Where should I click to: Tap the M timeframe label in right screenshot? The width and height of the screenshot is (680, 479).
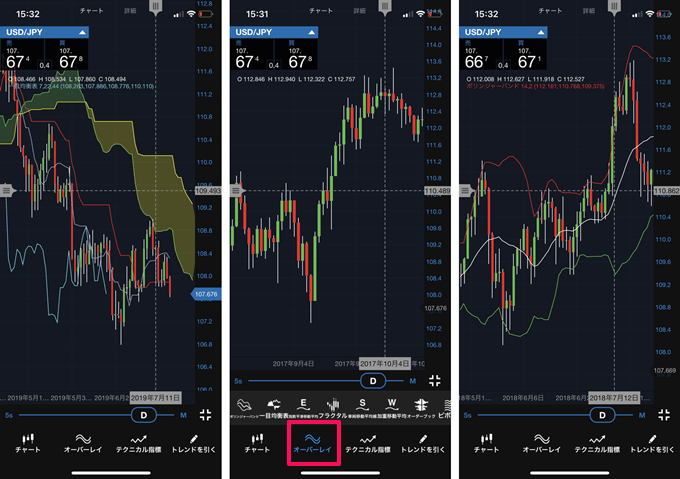coord(642,415)
